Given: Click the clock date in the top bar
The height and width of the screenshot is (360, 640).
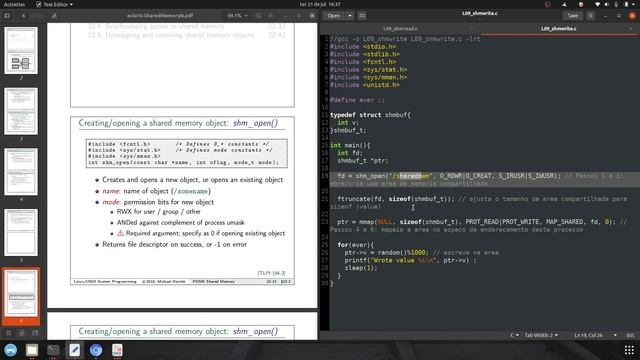Looking at the screenshot, I should 320,4.
